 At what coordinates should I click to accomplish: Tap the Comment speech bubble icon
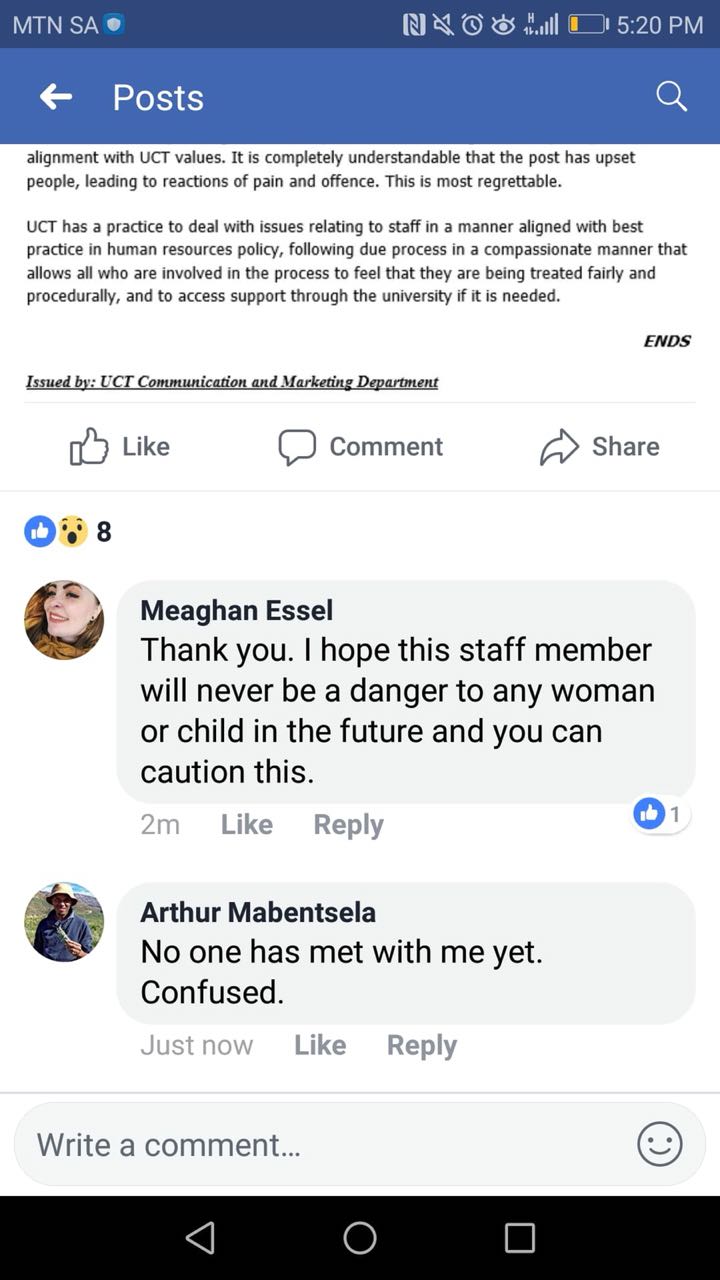(297, 447)
